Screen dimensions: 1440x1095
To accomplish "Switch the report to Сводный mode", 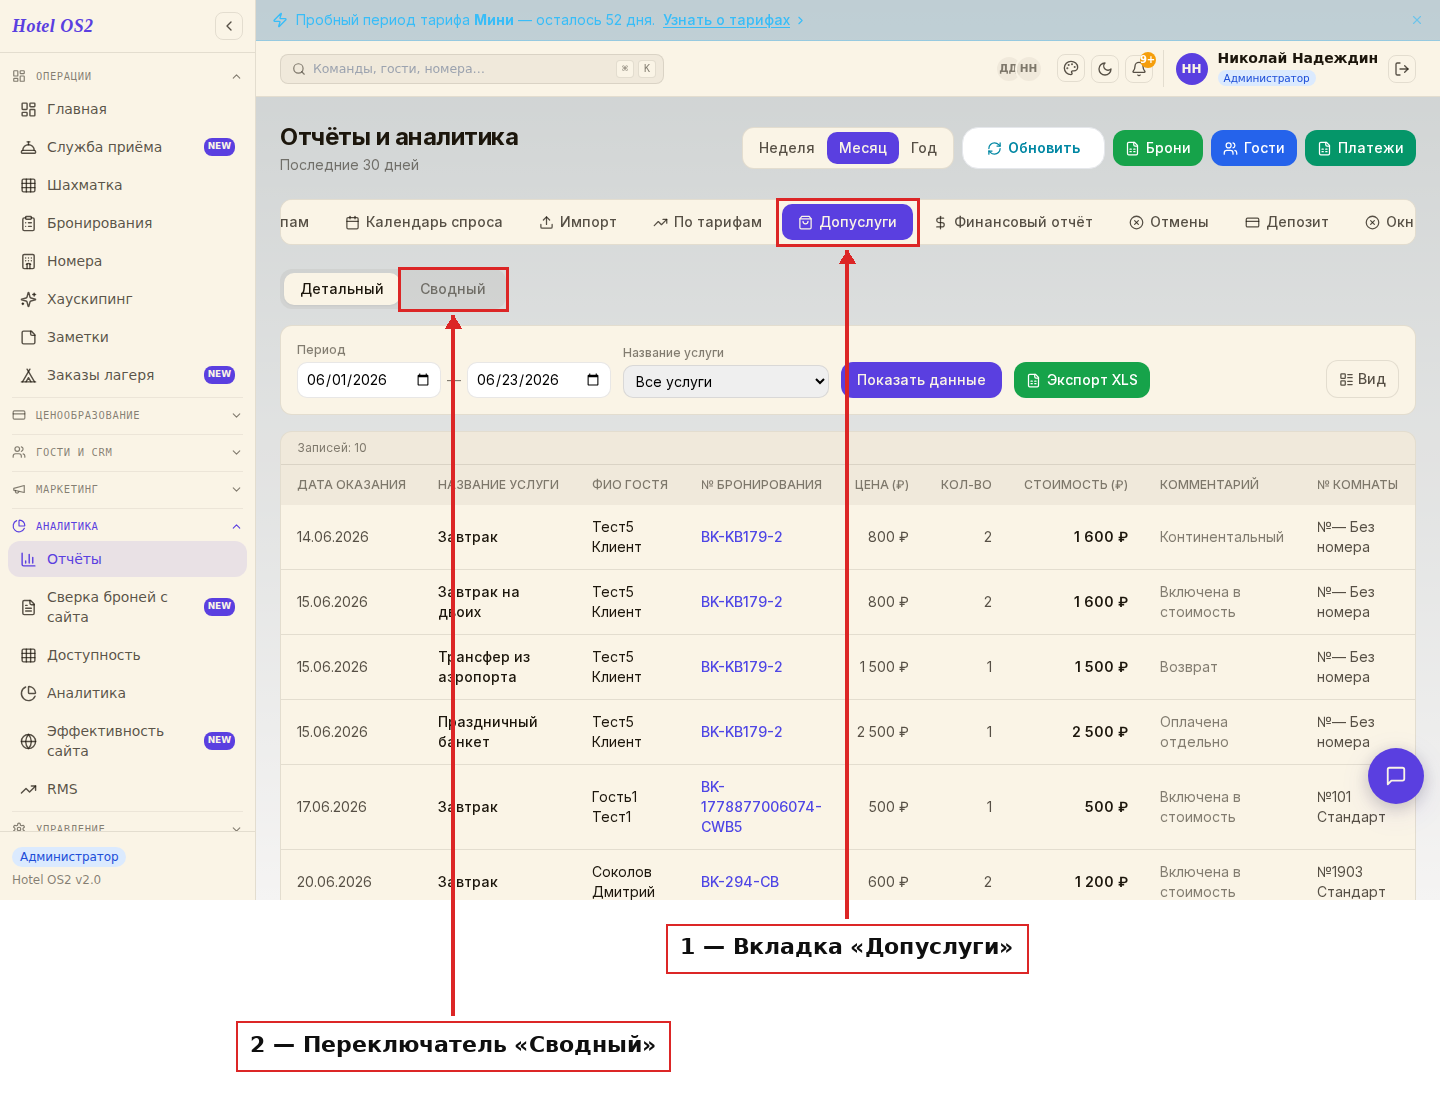I will pos(453,289).
